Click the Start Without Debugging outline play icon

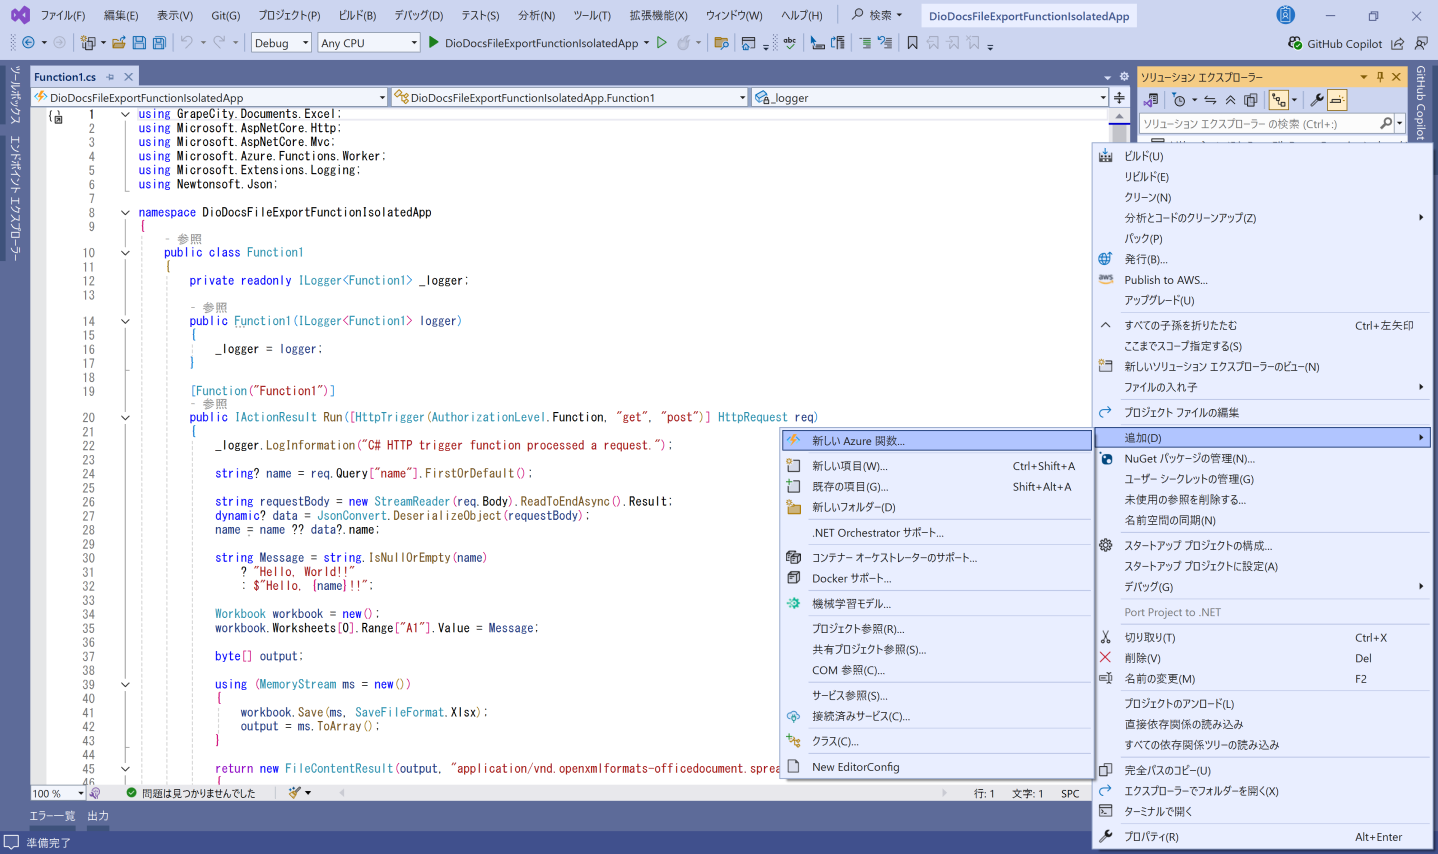(x=661, y=43)
